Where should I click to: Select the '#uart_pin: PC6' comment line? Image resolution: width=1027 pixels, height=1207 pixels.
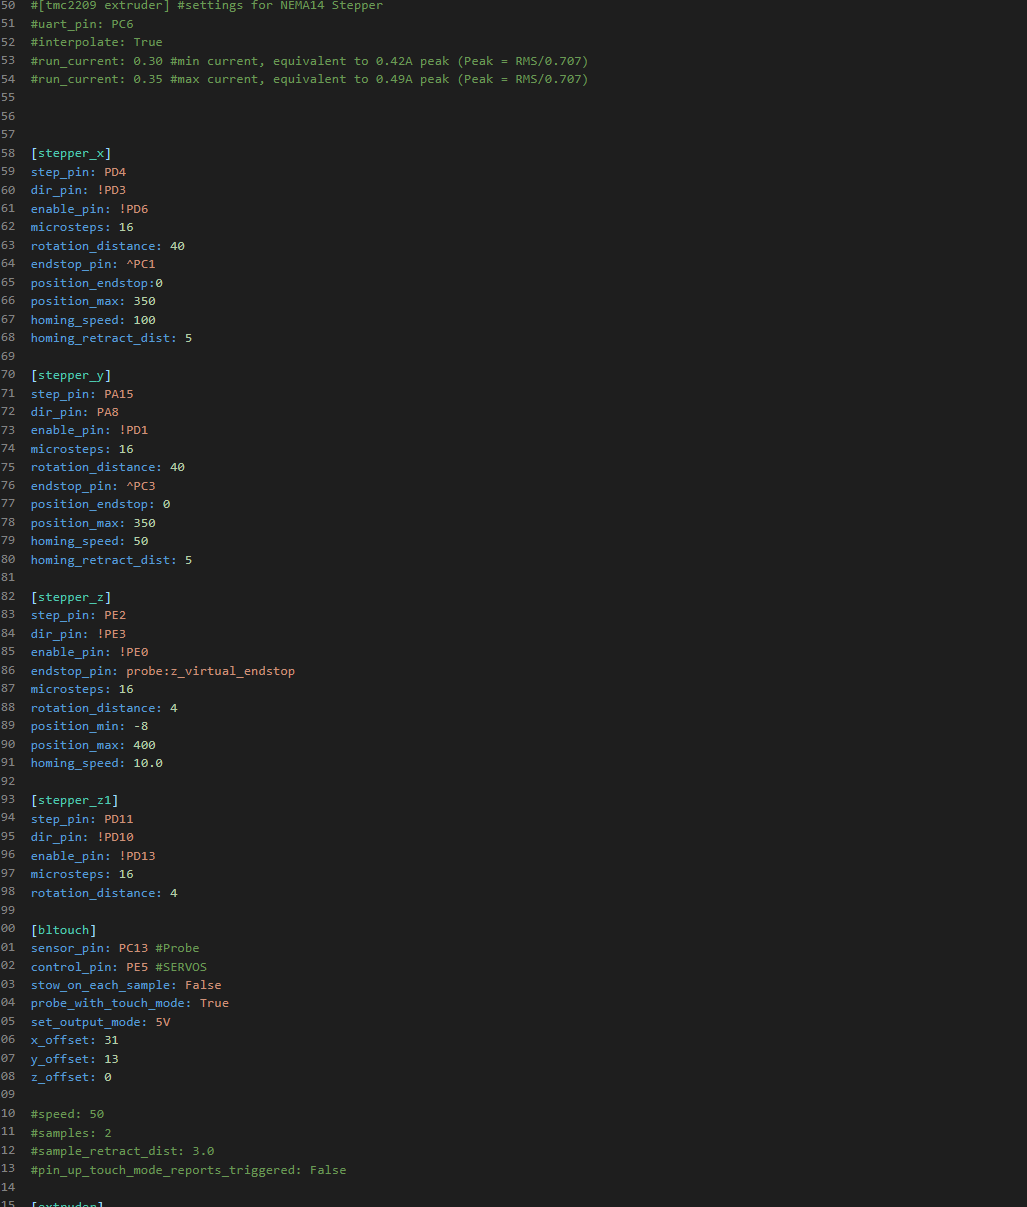82,24
